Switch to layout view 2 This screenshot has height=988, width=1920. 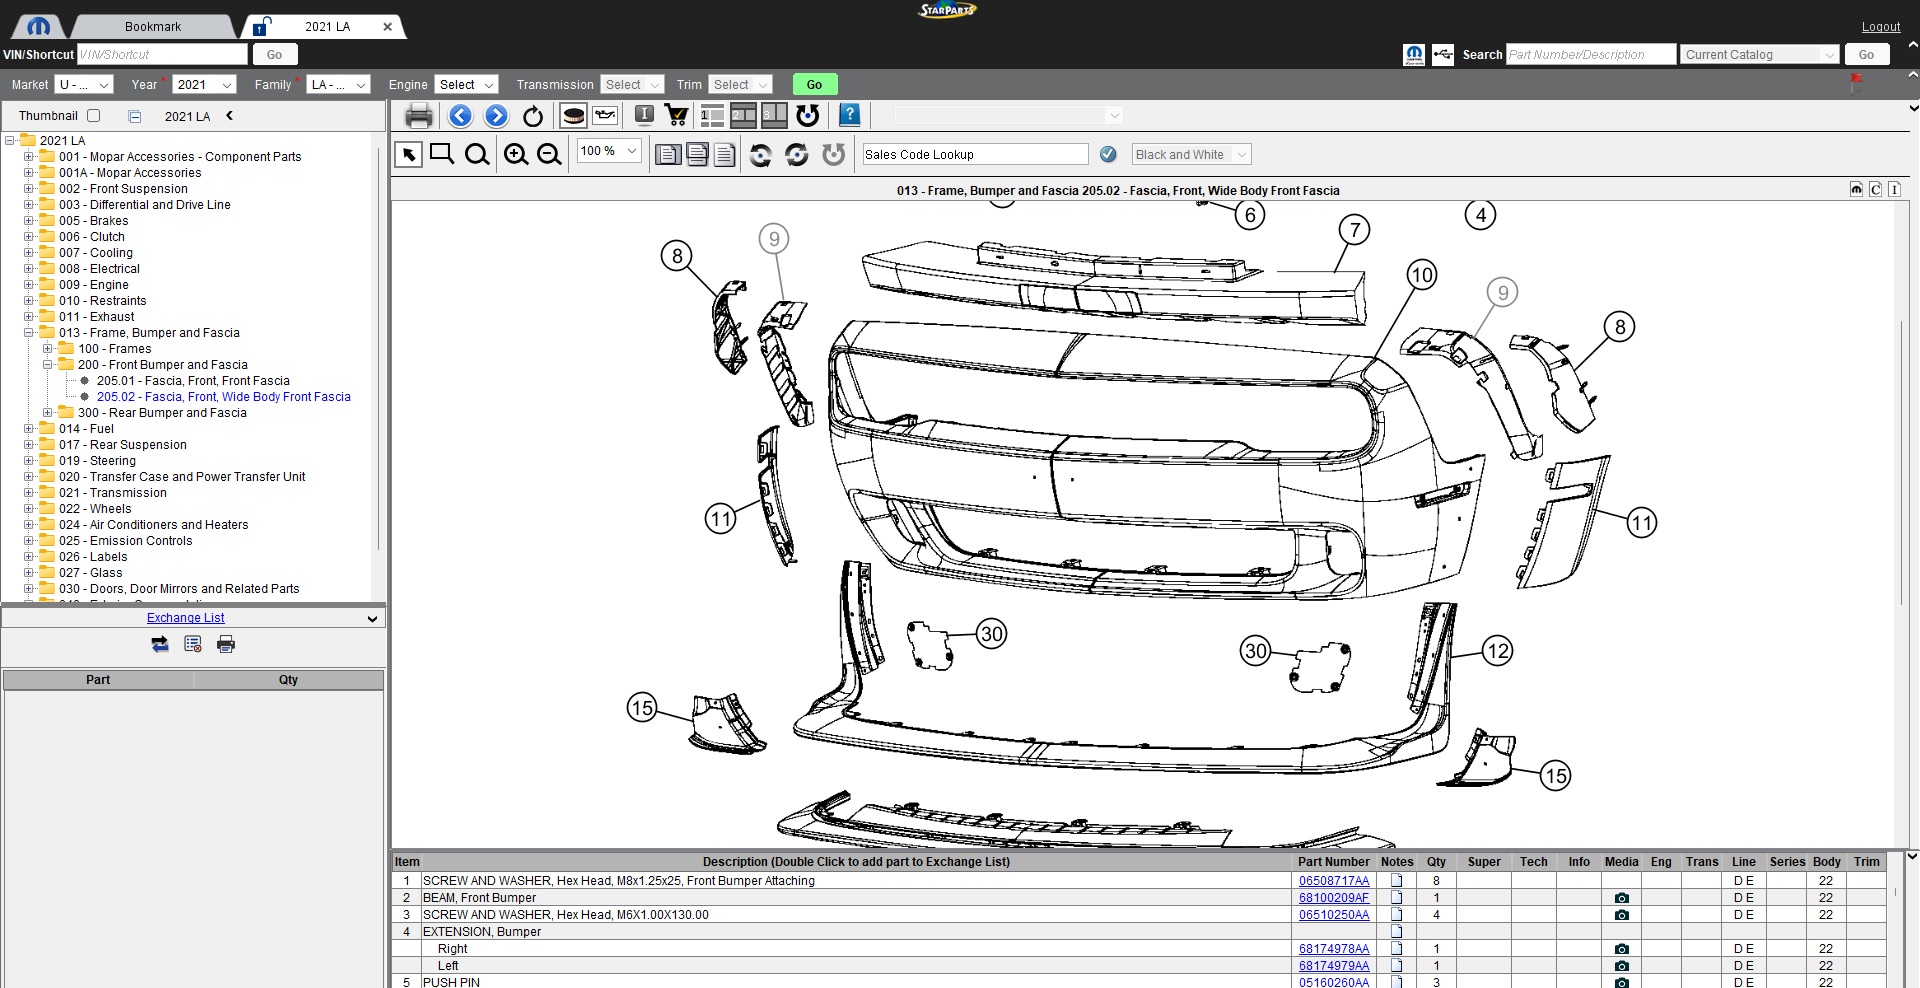pos(743,116)
